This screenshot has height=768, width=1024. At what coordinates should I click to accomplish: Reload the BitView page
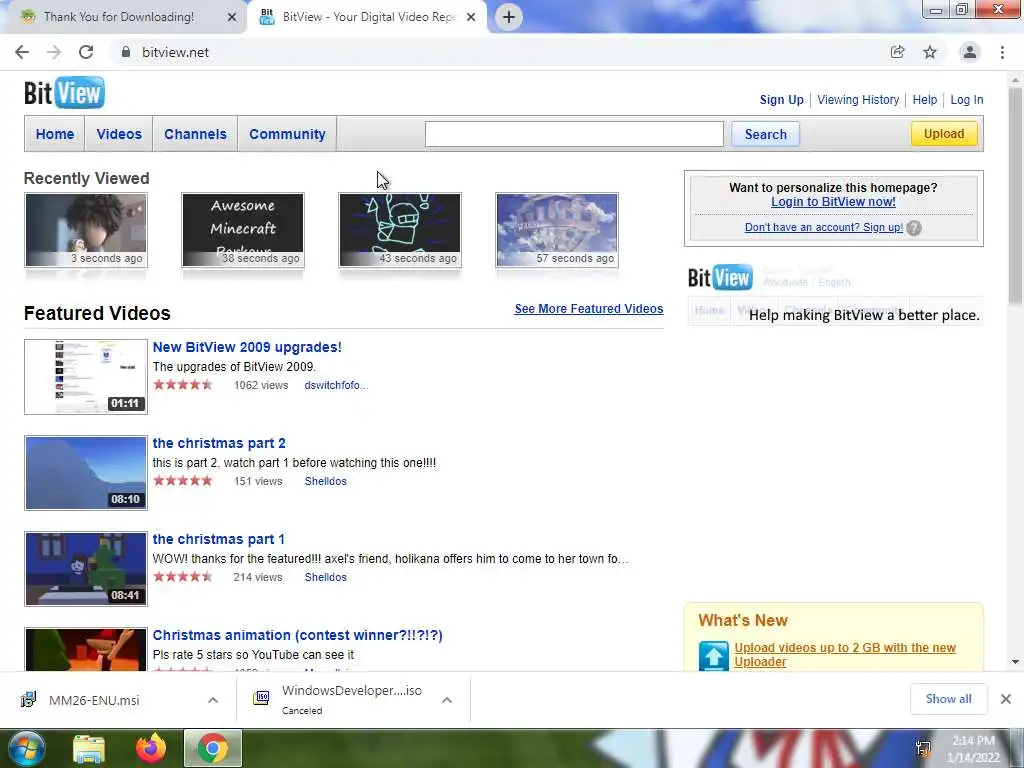pyautogui.click(x=86, y=52)
